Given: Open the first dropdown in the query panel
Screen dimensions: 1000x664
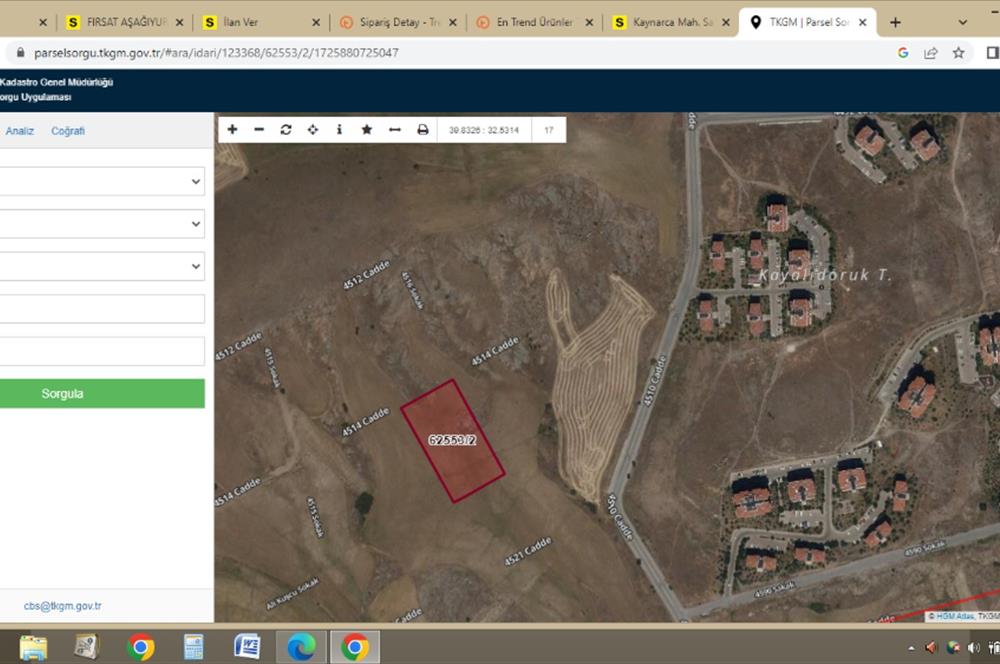Looking at the screenshot, I should coord(101,181).
